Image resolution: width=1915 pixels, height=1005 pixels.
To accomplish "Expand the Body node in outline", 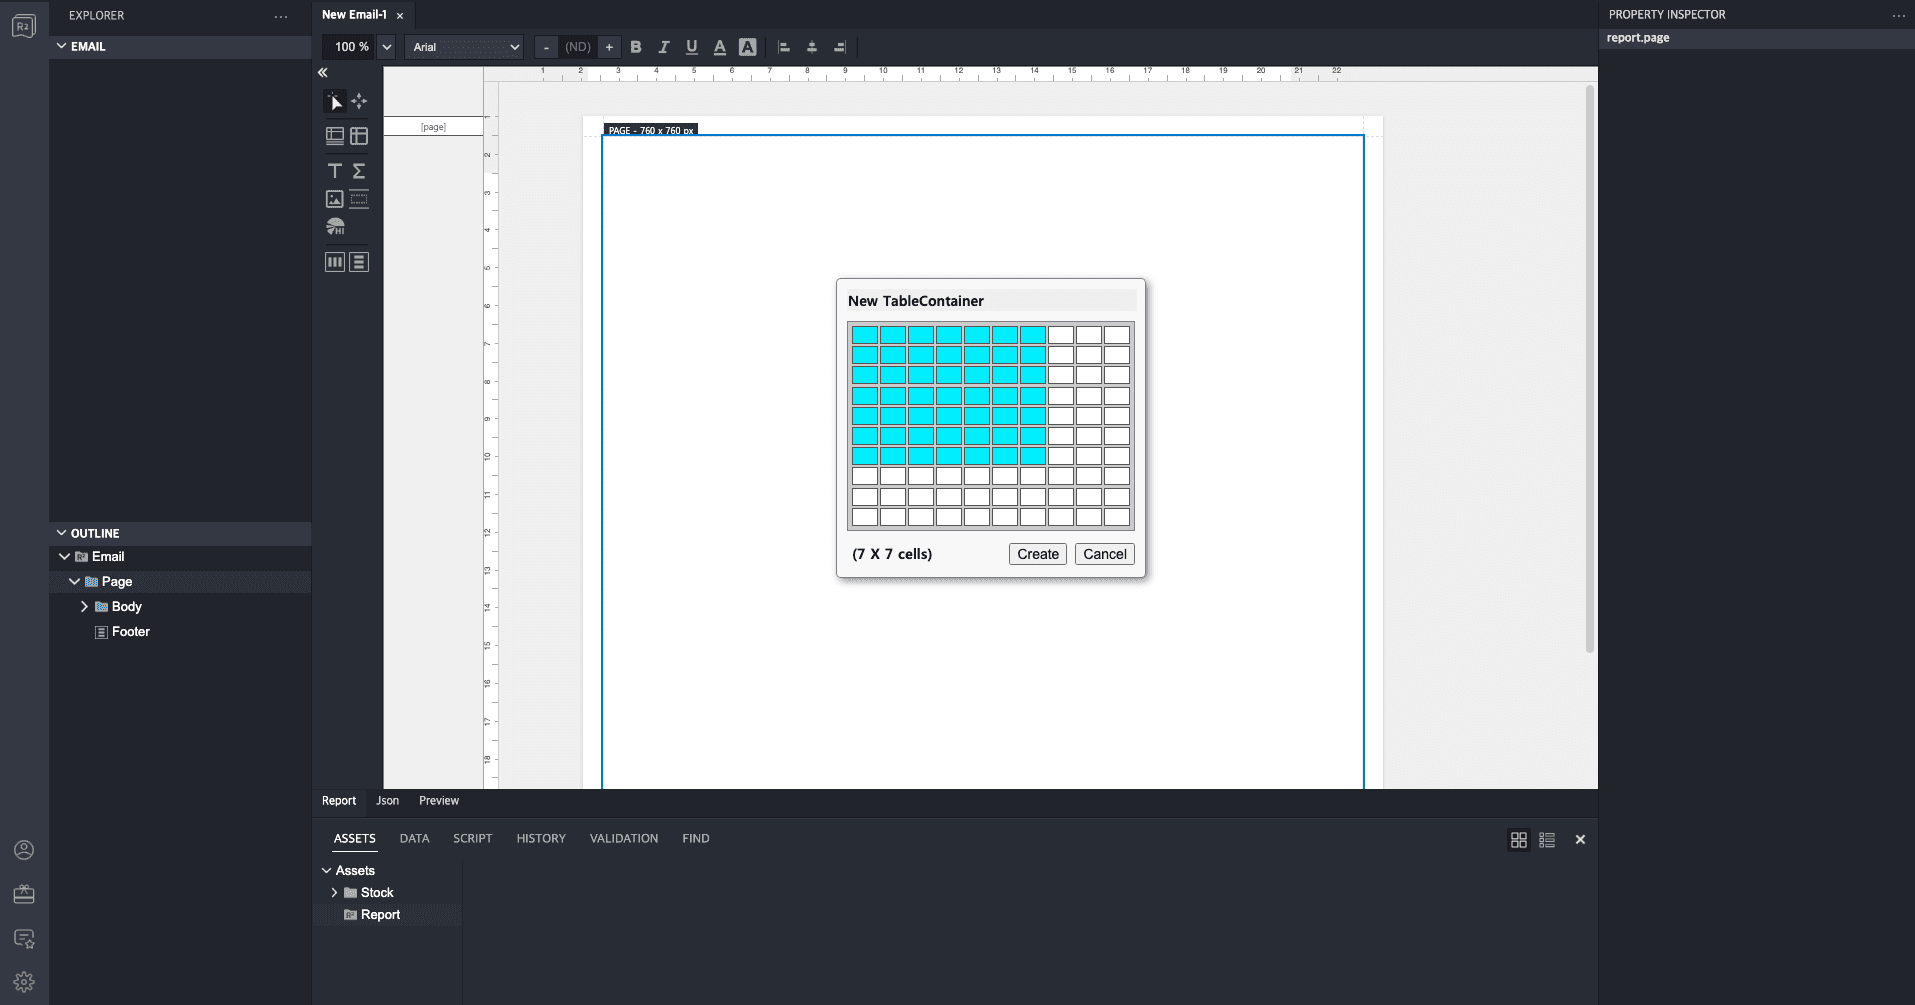I will coord(84,606).
